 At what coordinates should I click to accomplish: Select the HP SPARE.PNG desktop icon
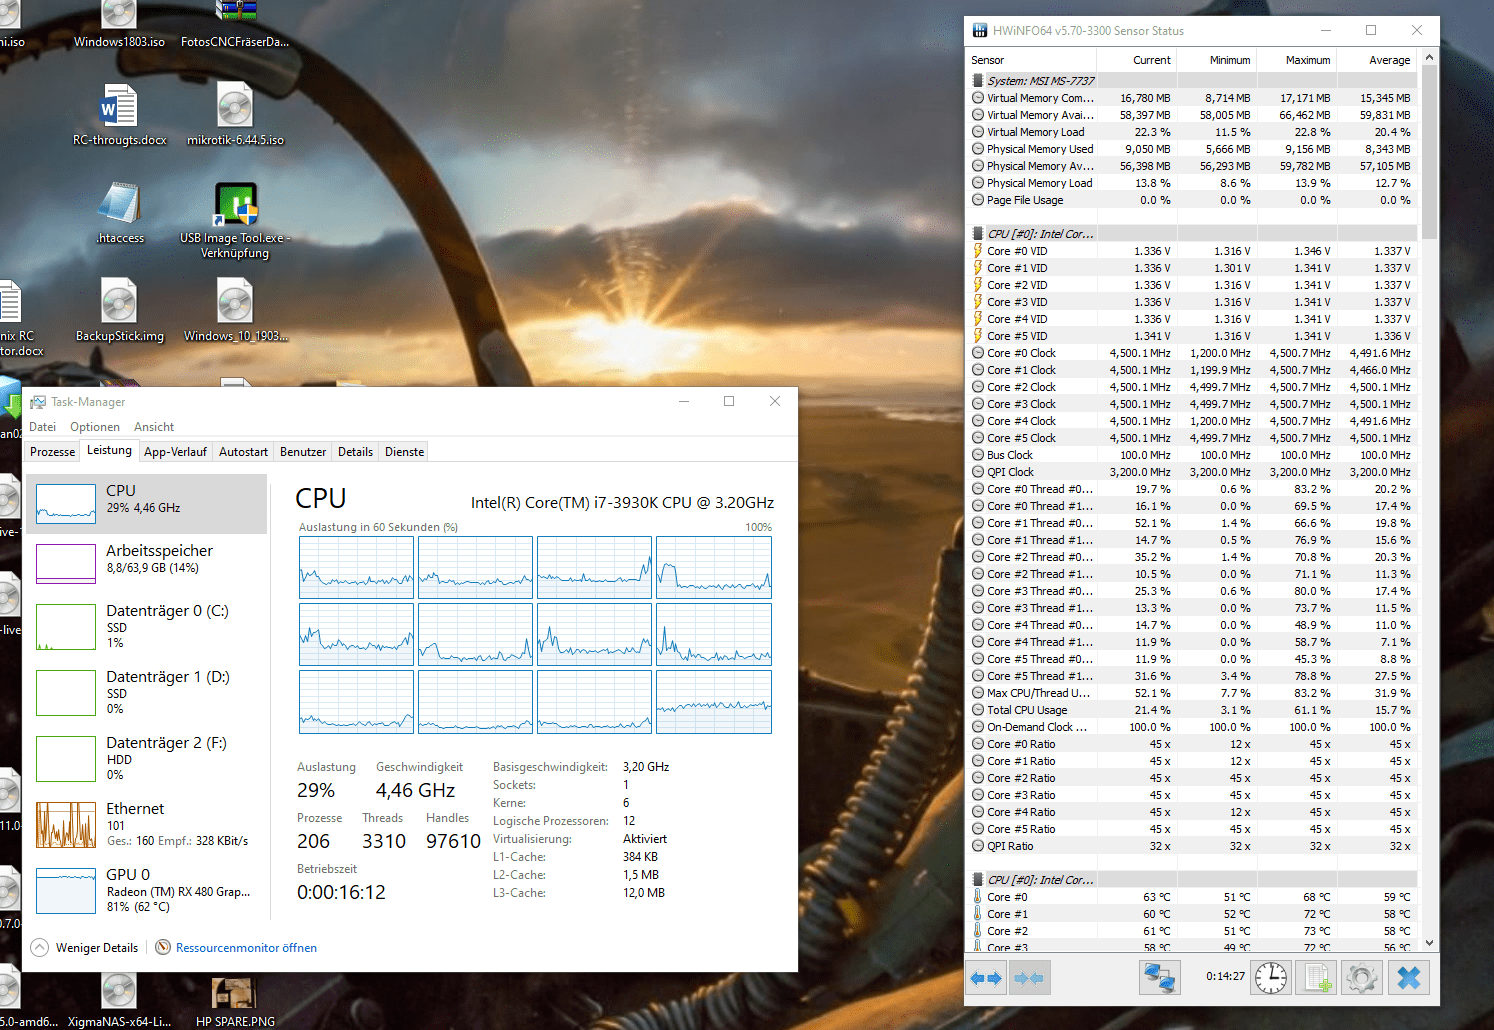point(235,1003)
